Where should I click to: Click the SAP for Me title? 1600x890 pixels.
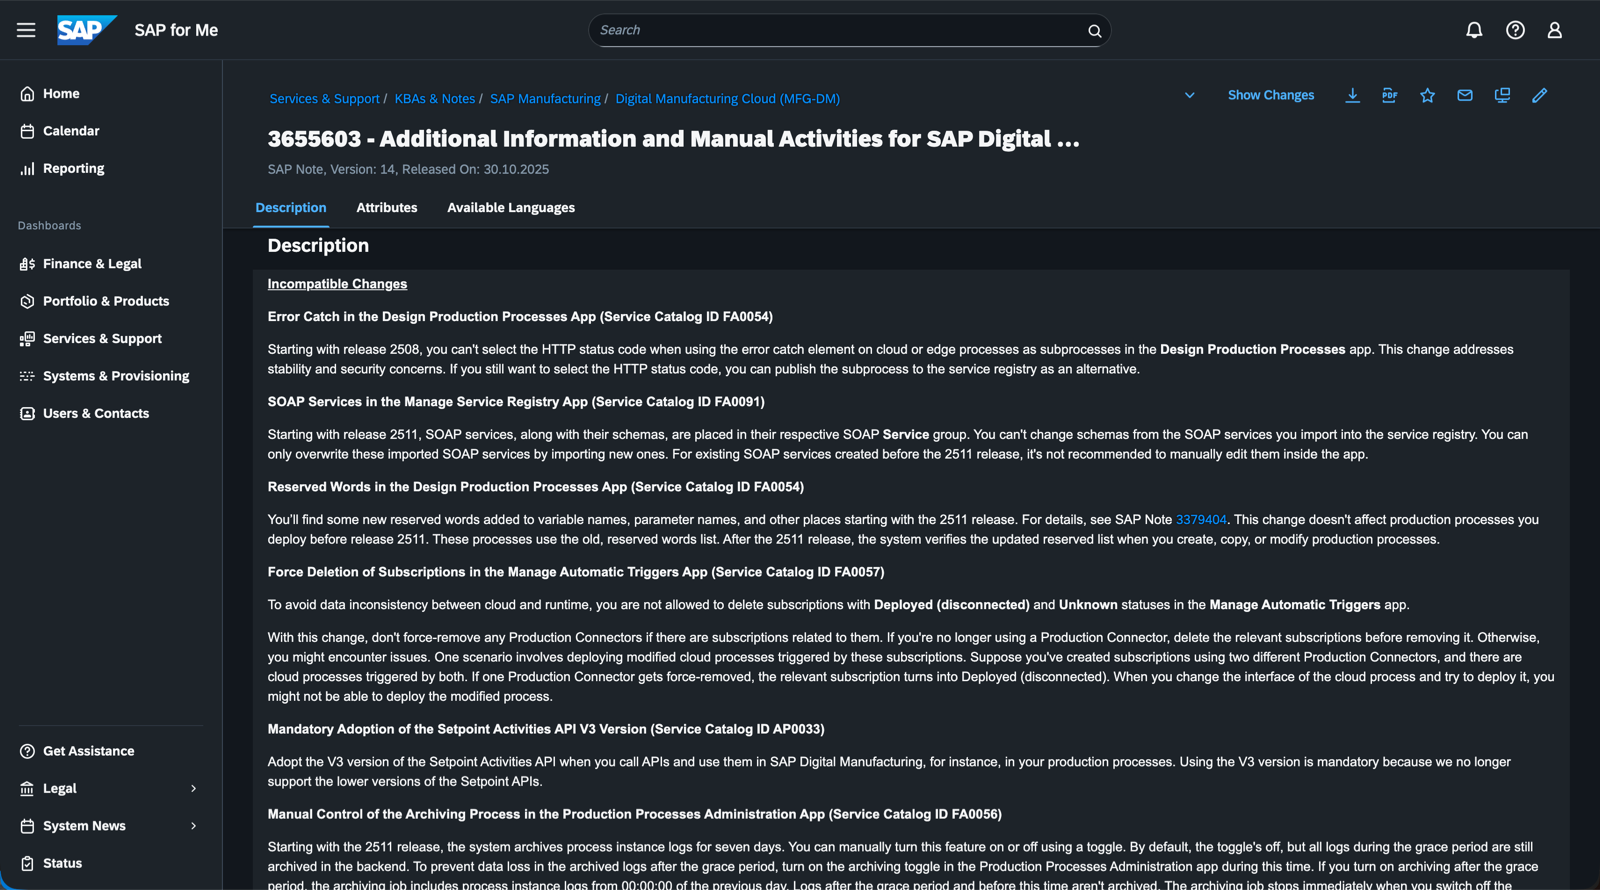pos(176,31)
